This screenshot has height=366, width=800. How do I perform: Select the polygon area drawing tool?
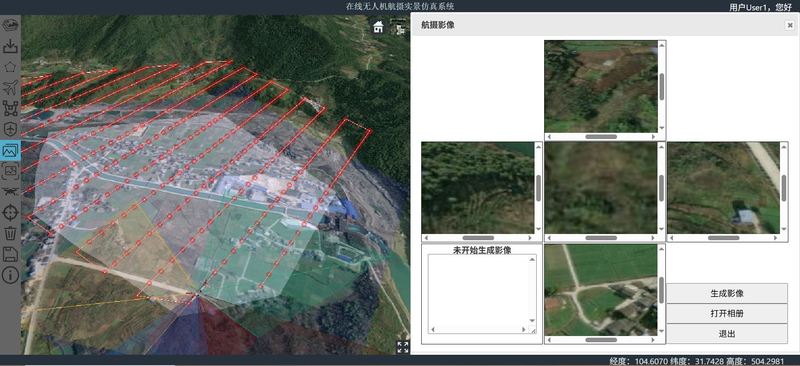10,67
